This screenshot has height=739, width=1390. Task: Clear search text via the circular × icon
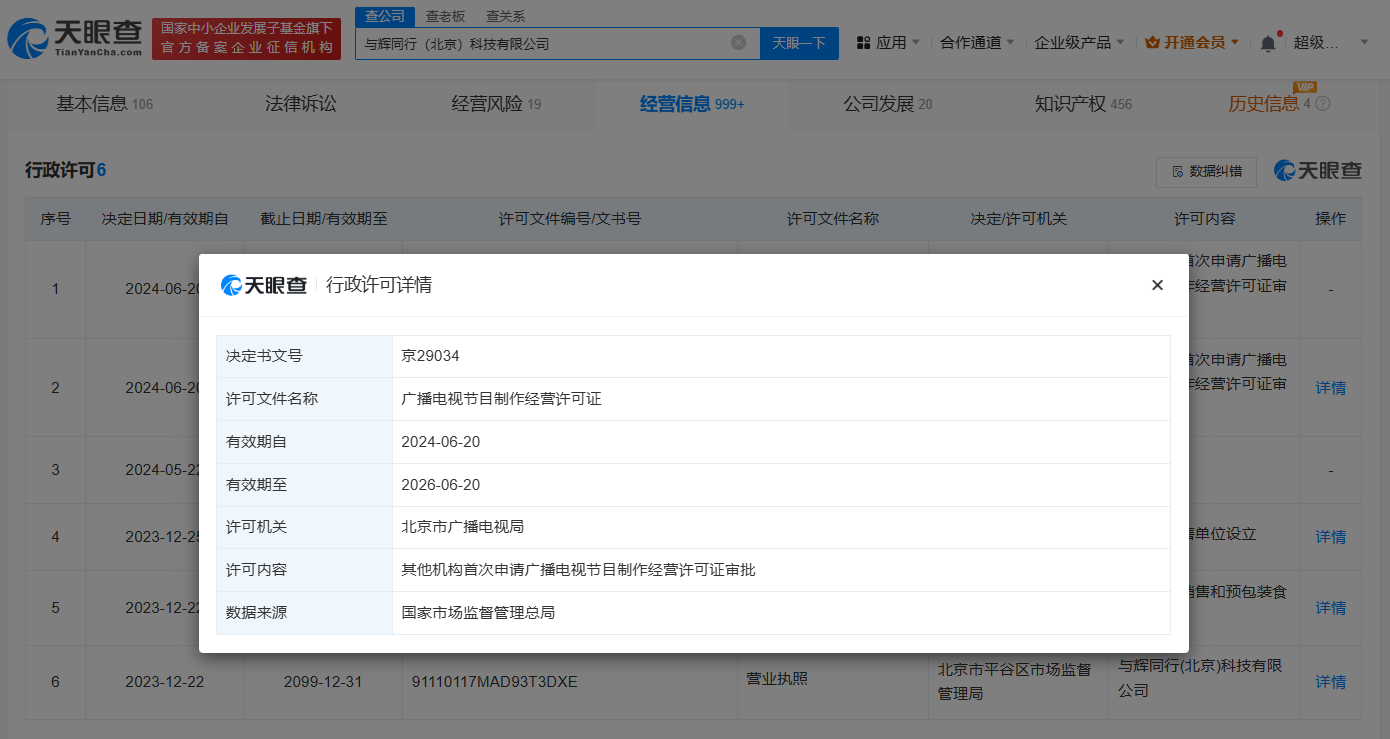click(x=739, y=42)
